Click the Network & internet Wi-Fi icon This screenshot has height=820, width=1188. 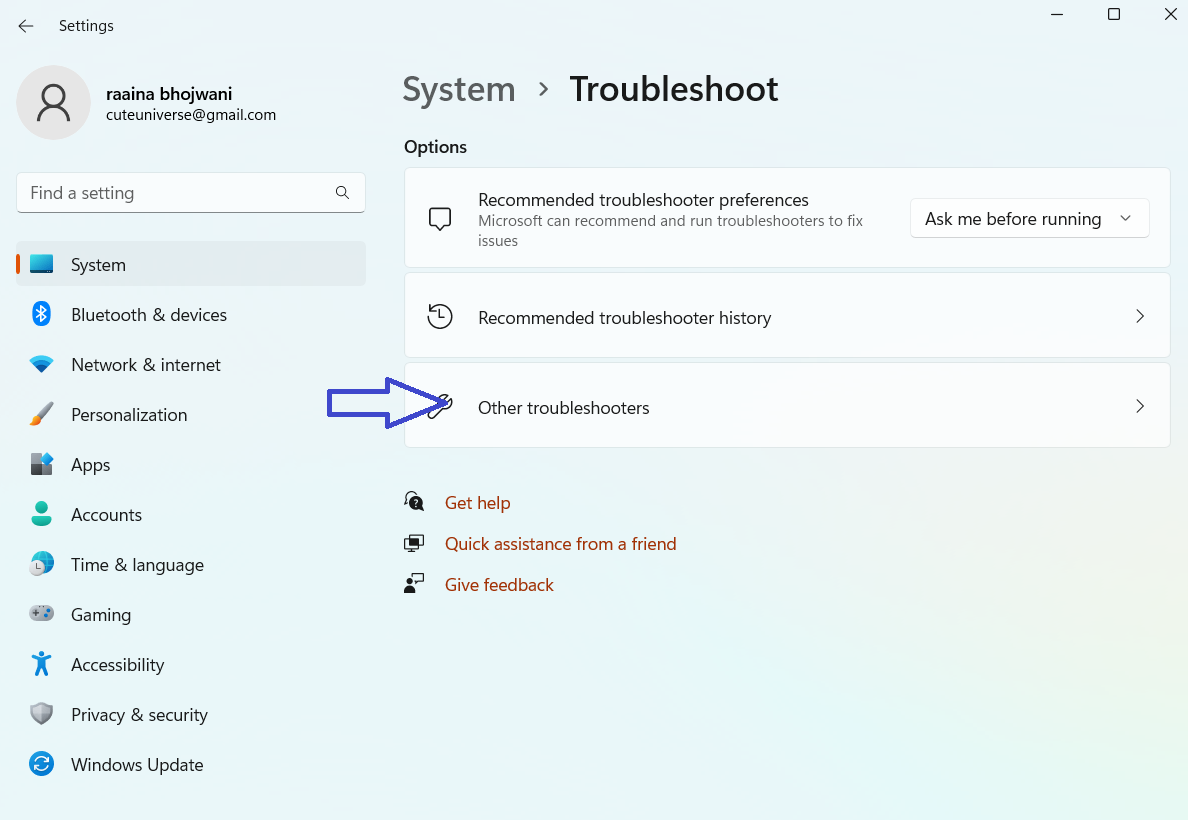(41, 365)
